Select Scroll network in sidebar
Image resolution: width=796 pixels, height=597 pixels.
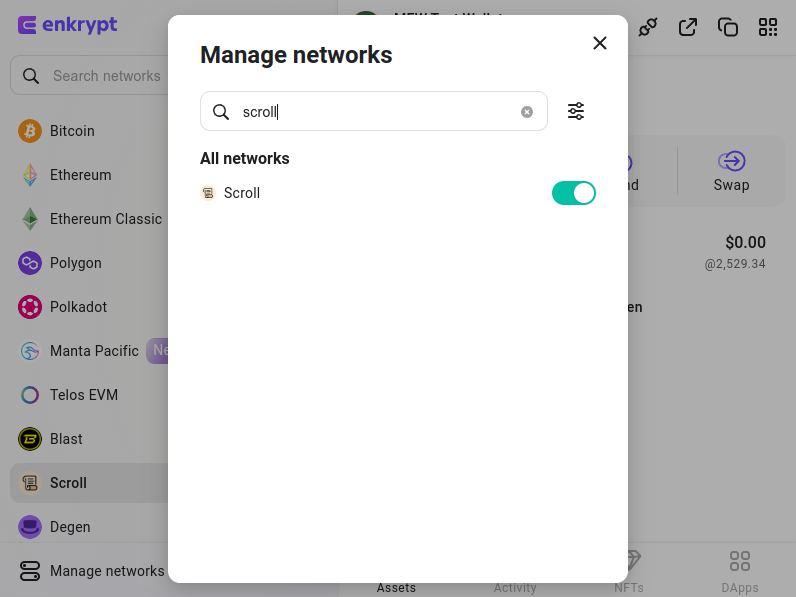pyautogui.click(x=89, y=483)
